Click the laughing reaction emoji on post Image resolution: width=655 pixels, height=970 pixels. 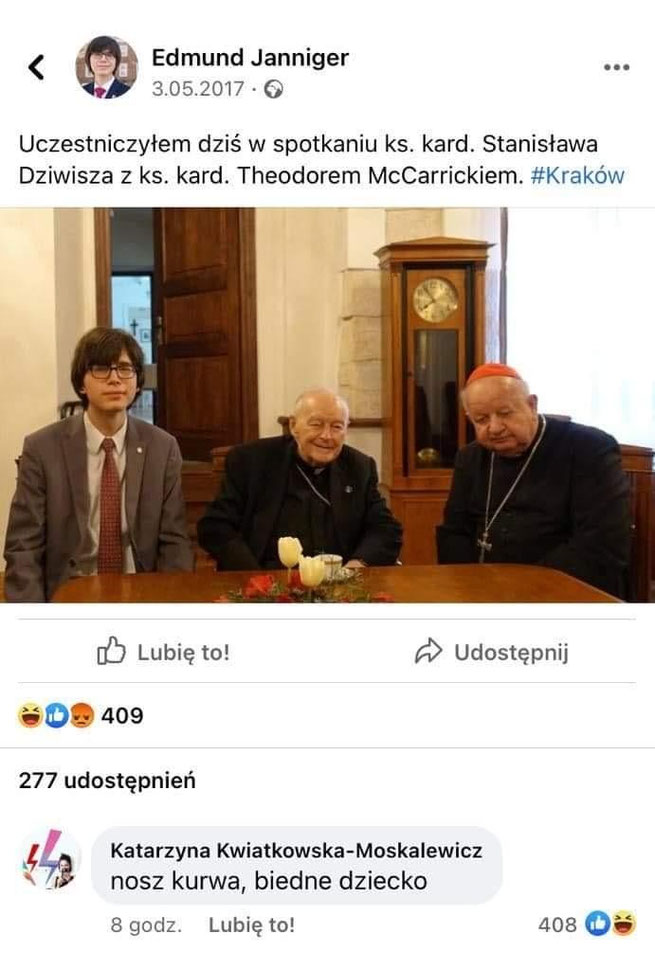tap(30, 715)
